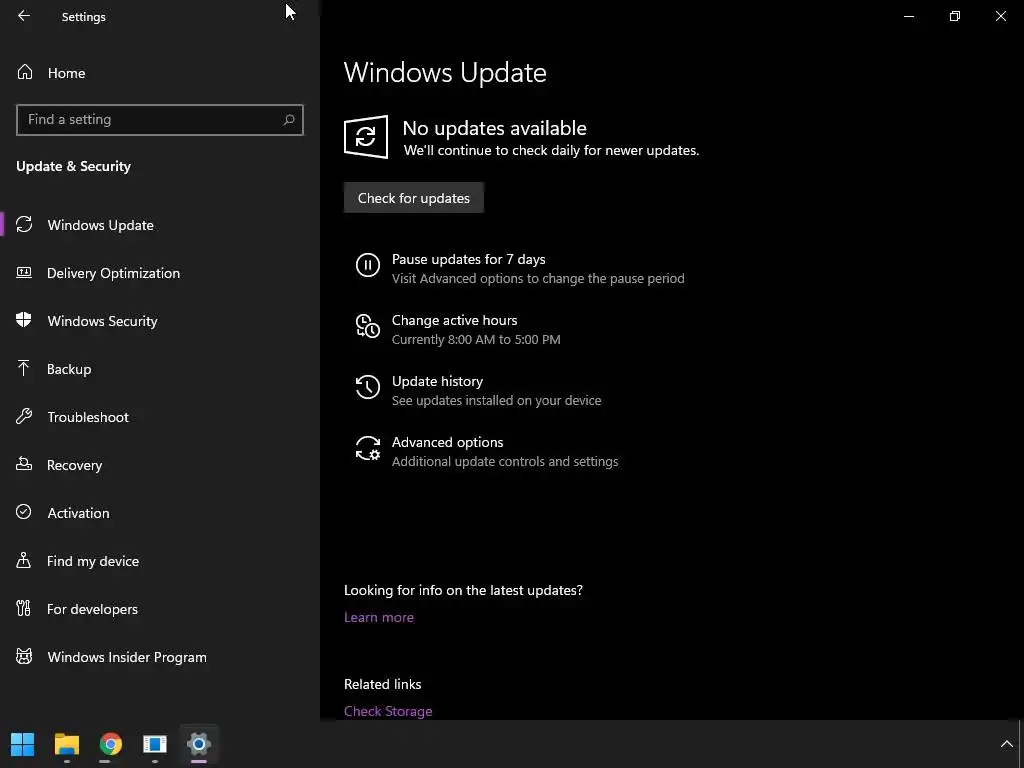Click the Delivery Optimization icon
This screenshot has width=1024, height=768.
pos(24,272)
